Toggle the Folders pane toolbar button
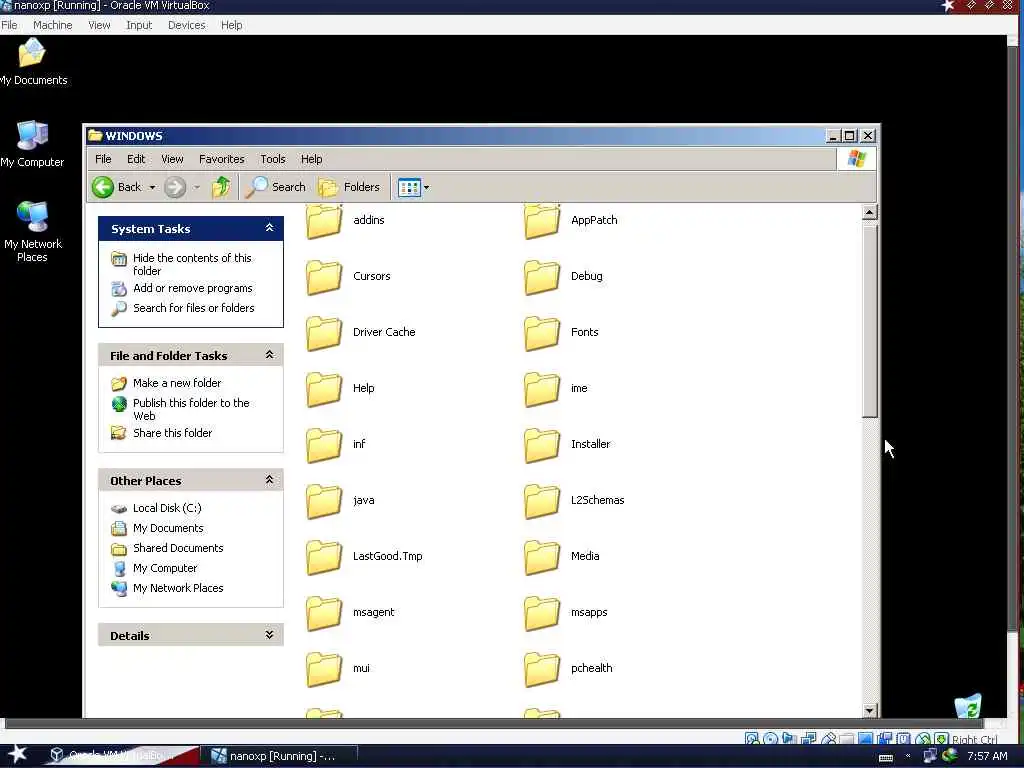 tap(349, 187)
